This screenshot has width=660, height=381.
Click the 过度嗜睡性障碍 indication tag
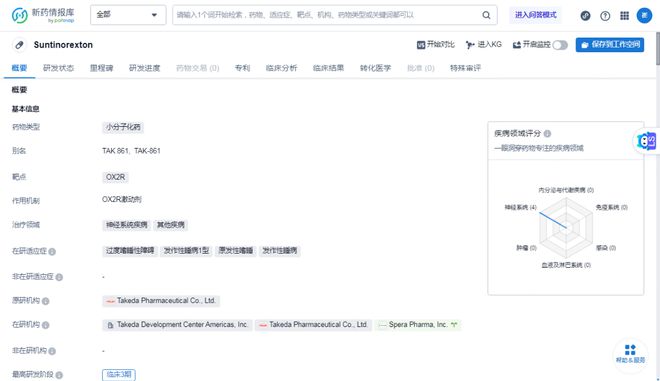coord(130,251)
